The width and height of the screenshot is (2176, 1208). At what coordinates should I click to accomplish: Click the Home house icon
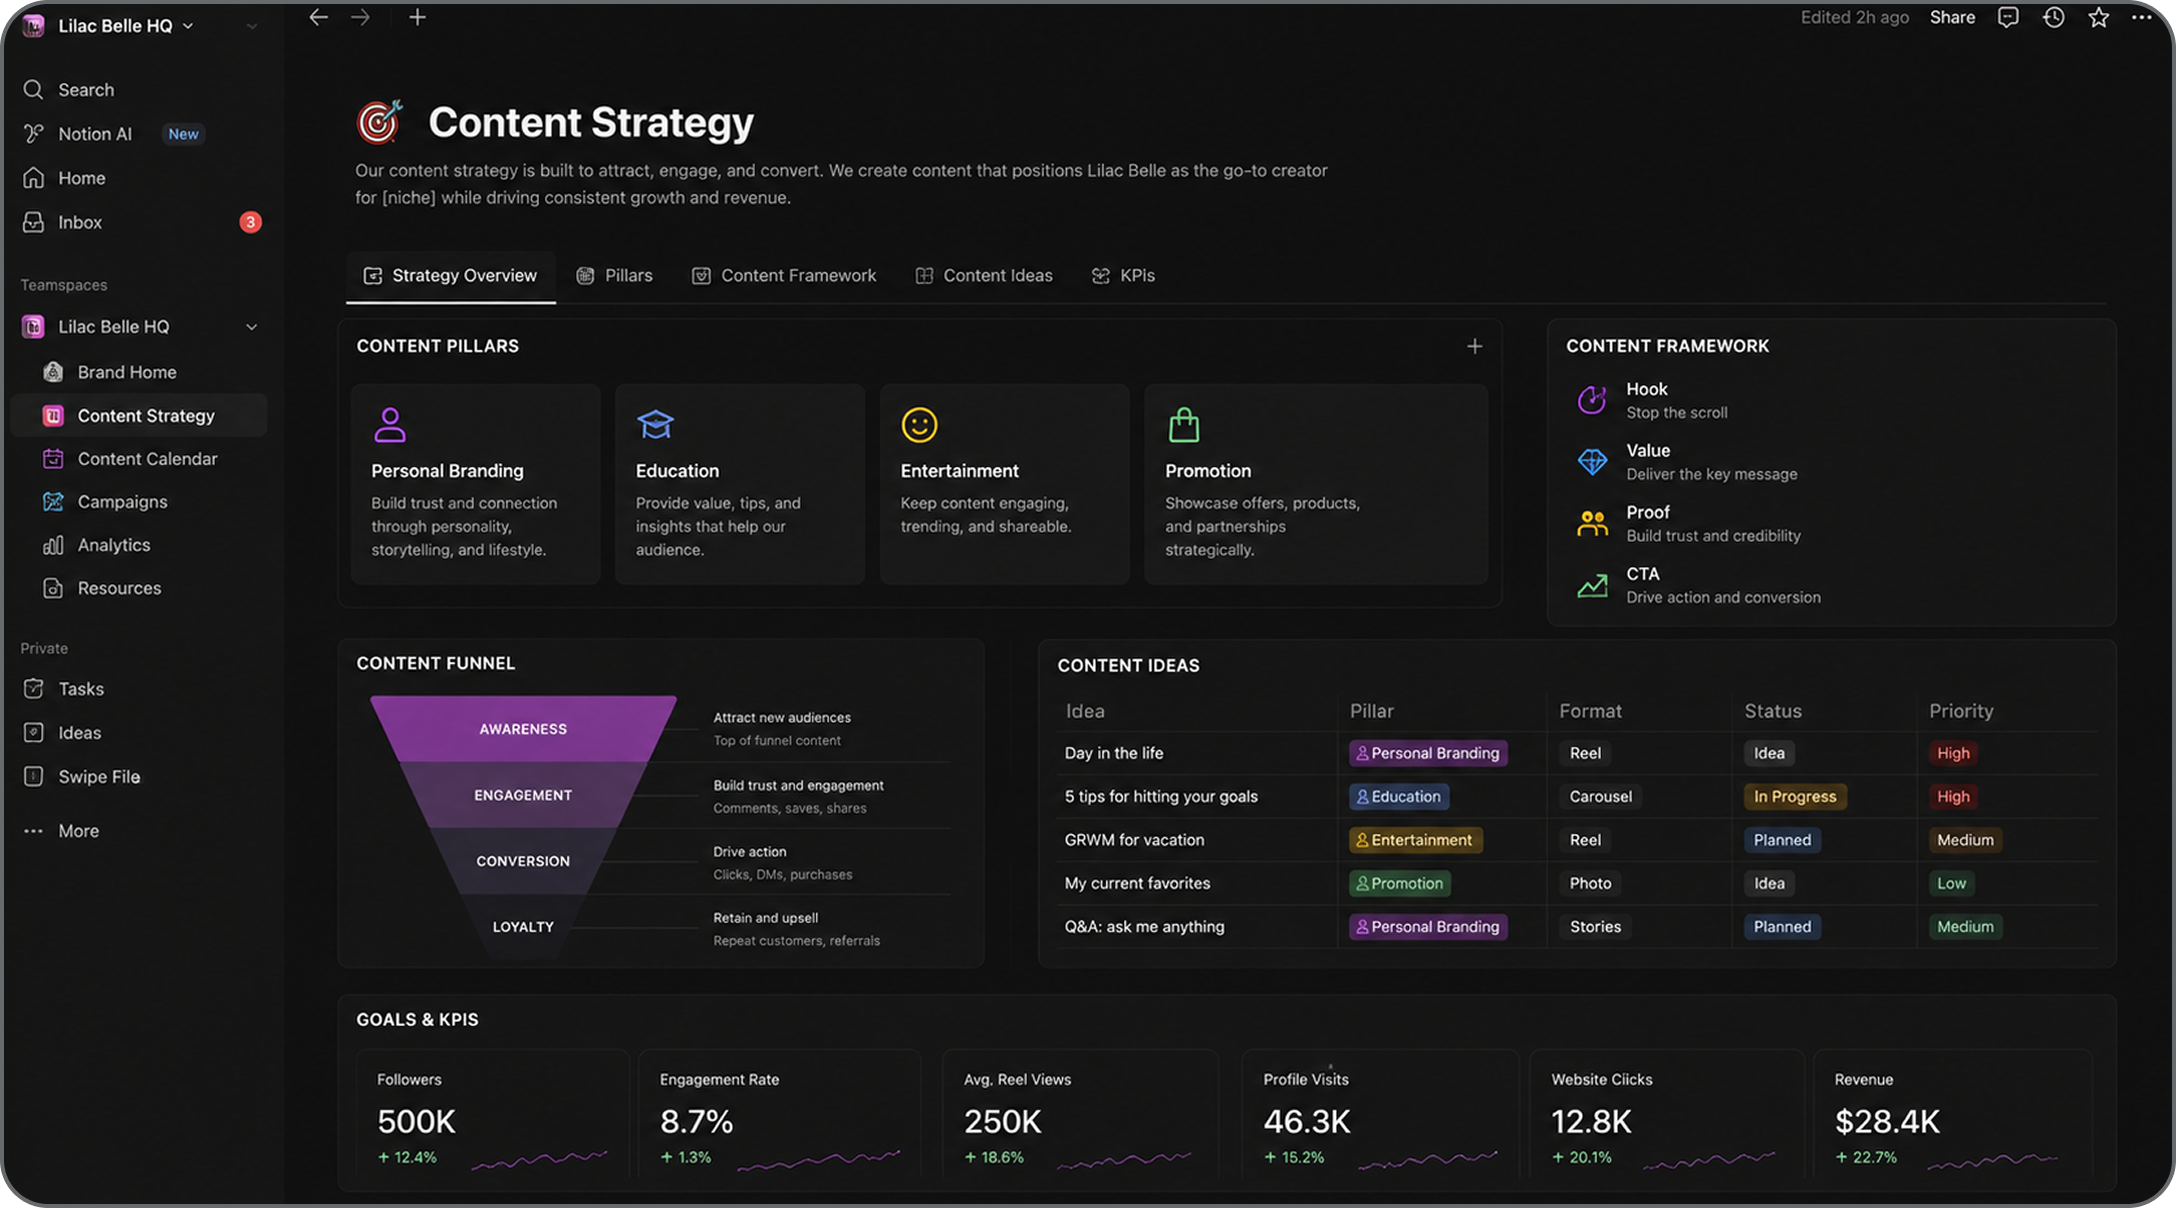(x=33, y=177)
